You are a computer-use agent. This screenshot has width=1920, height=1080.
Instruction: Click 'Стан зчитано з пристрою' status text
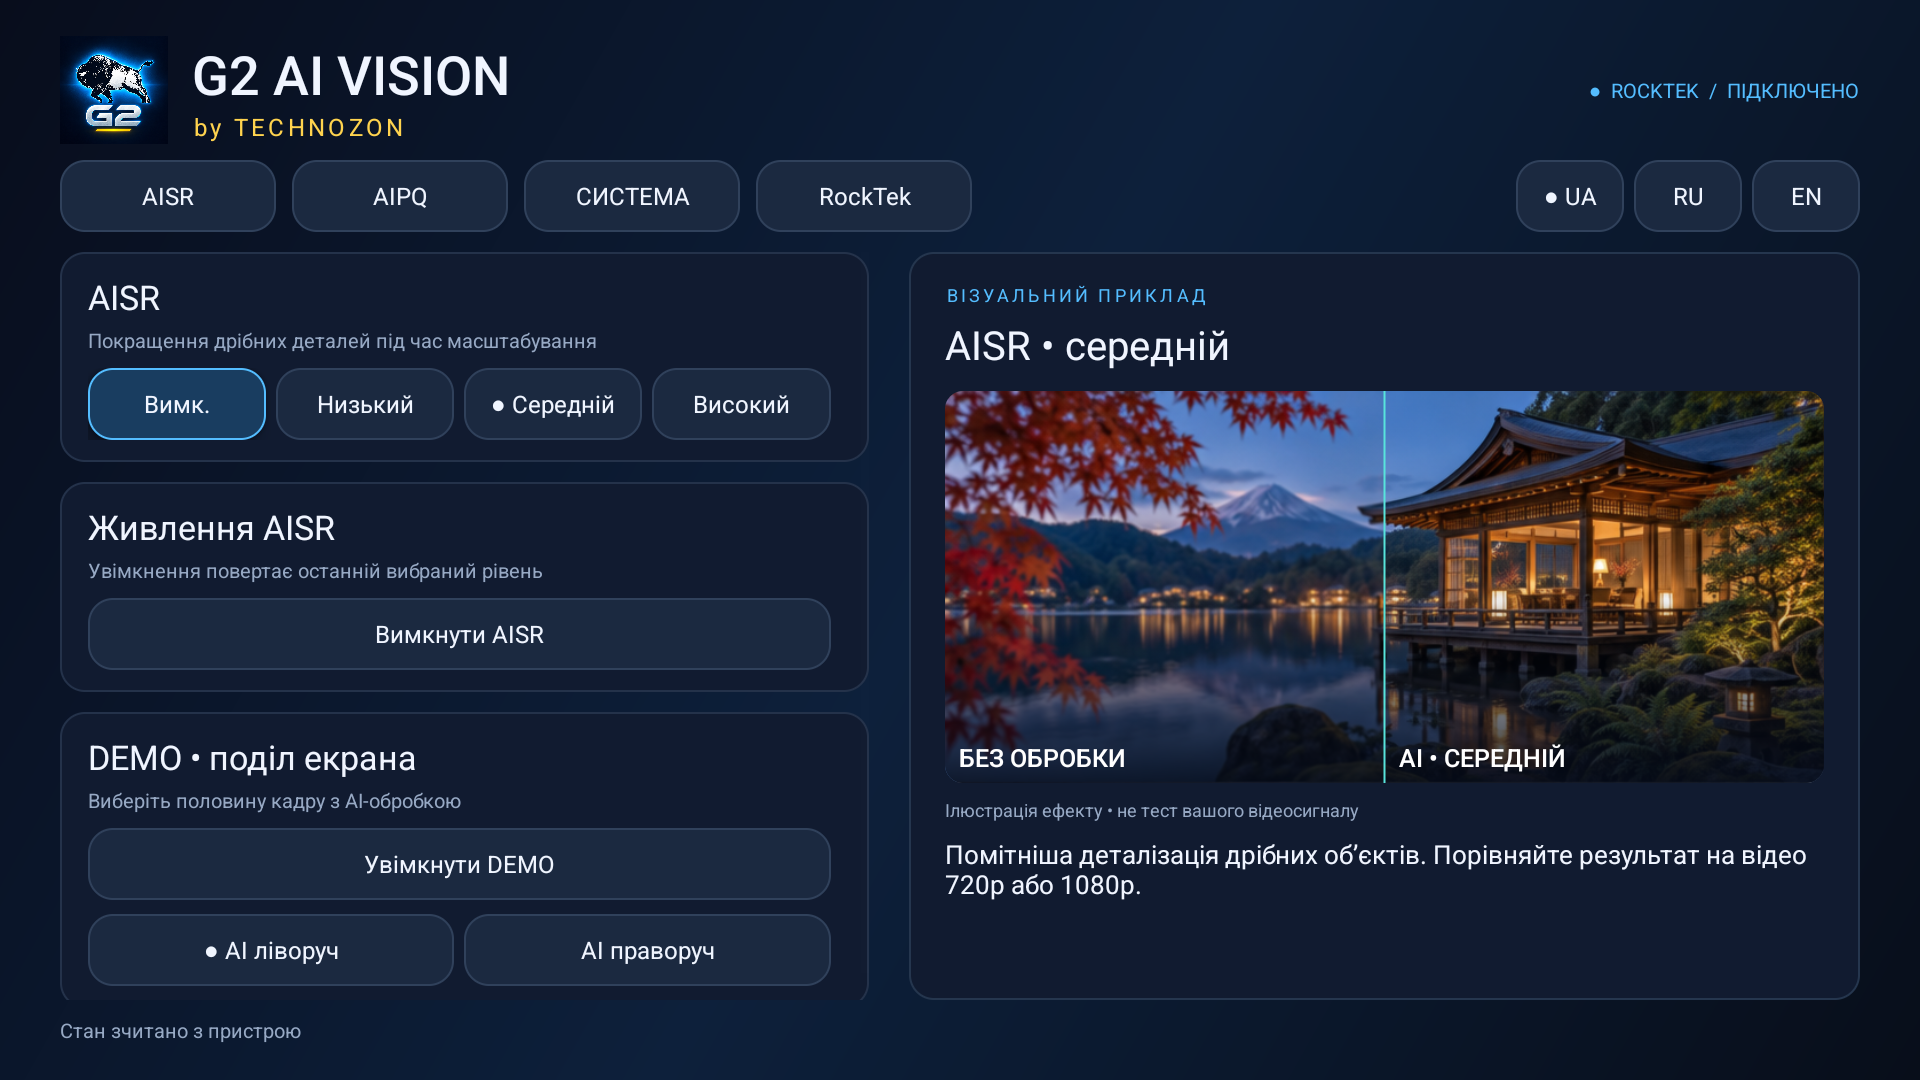pyautogui.click(x=180, y=1031)
